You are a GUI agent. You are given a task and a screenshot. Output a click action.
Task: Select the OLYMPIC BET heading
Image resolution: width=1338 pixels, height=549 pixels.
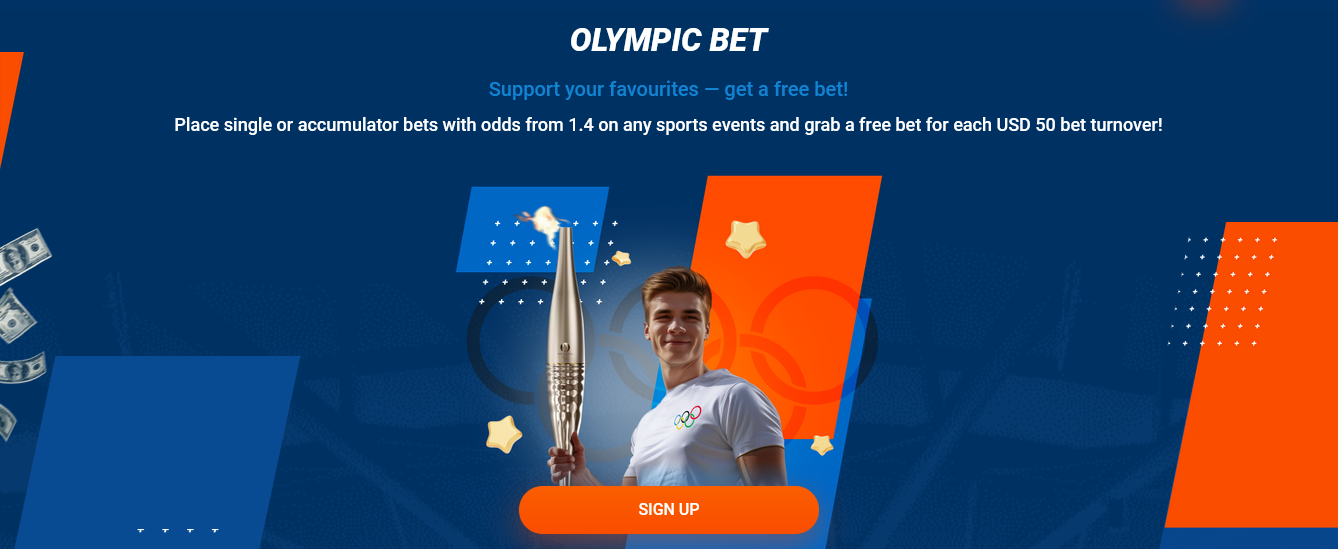(x=668, y=40)
